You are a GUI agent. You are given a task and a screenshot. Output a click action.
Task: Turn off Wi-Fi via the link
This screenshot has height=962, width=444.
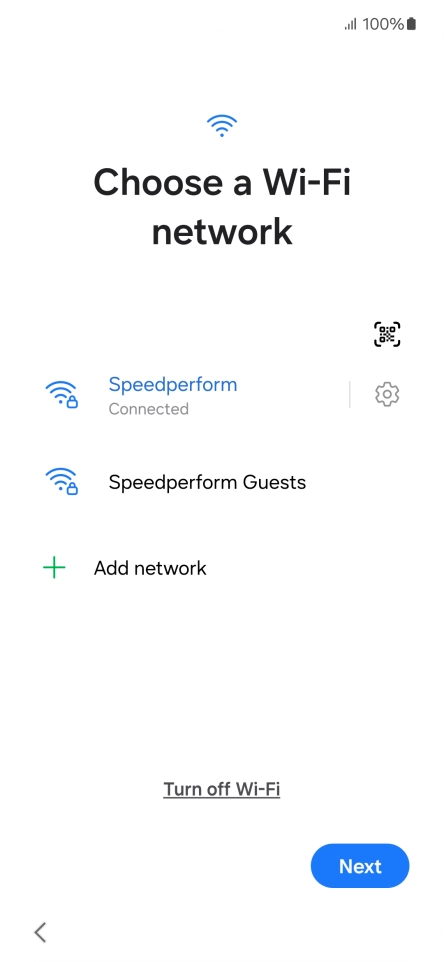221,789
